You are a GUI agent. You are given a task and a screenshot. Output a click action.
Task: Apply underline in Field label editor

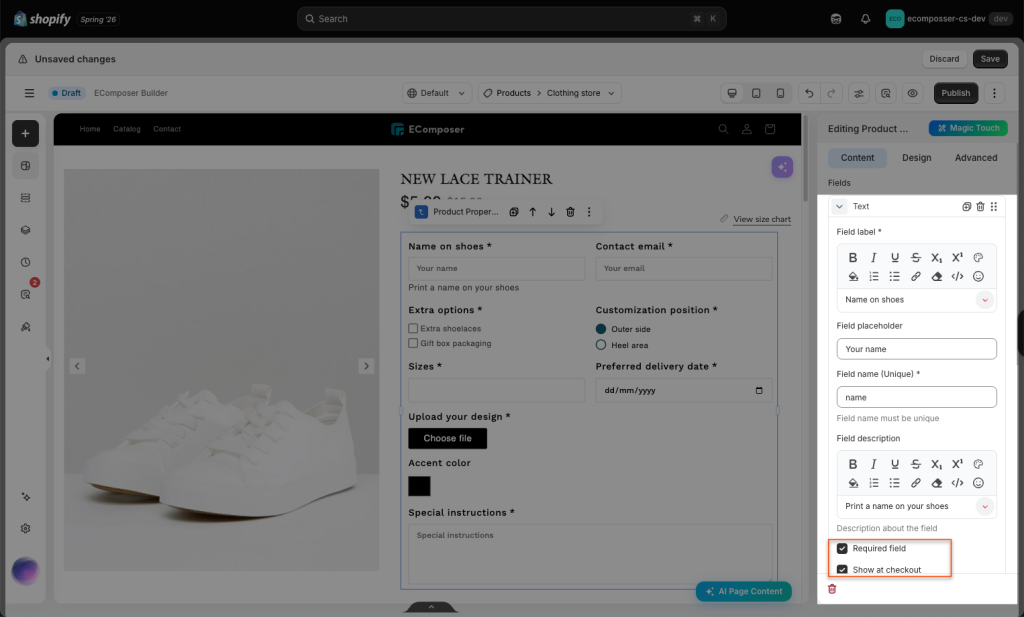(895, 257)
